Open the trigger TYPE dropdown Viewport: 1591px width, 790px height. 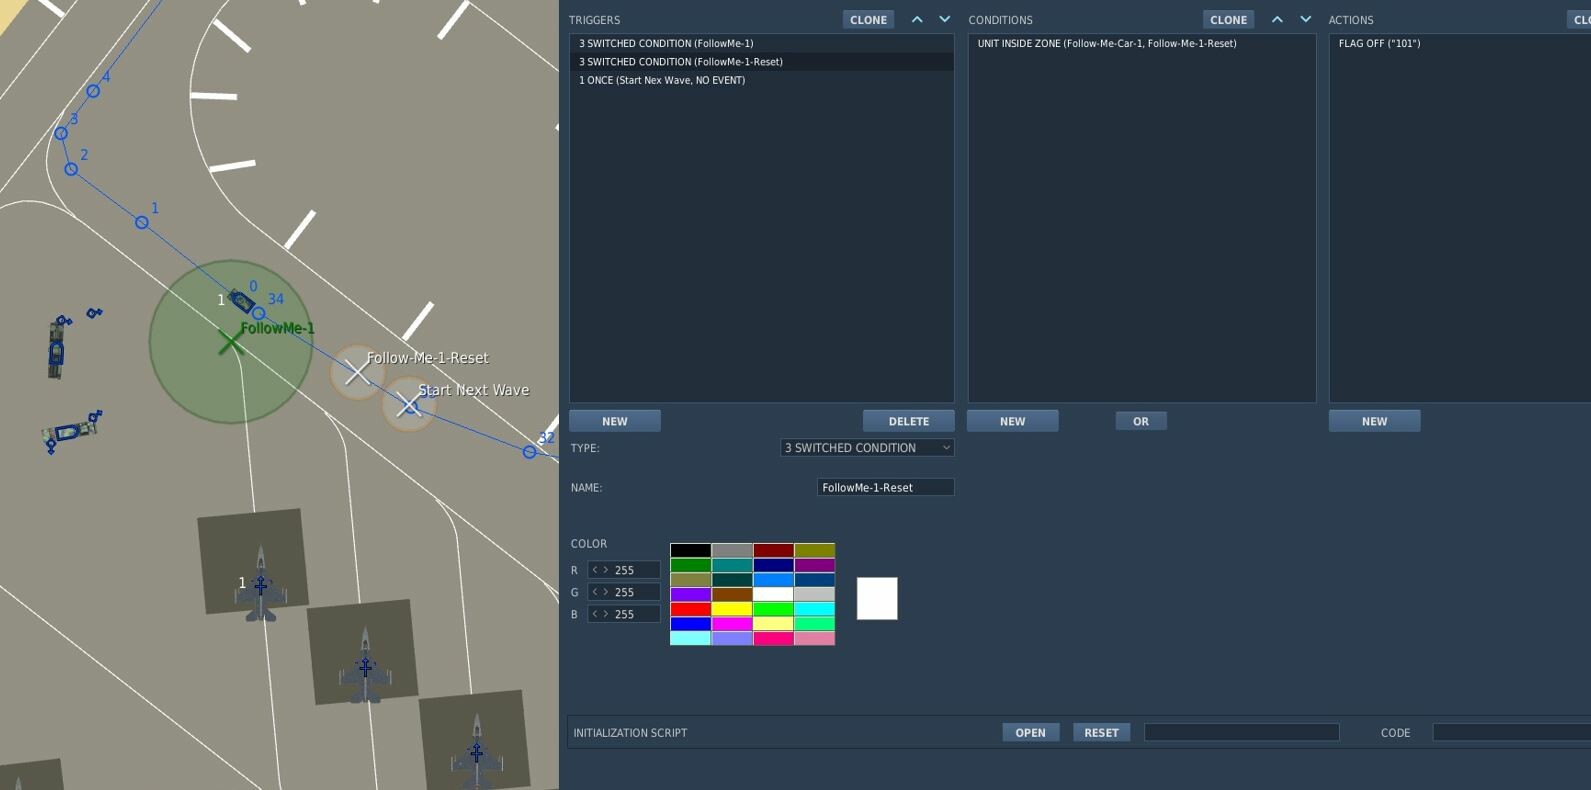(x=867, y=448)
